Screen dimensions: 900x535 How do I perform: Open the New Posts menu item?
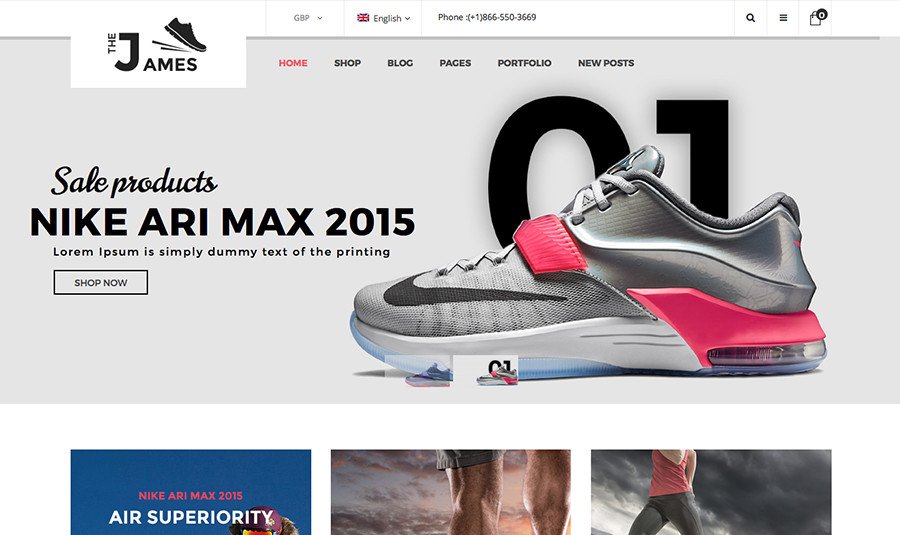606,63
